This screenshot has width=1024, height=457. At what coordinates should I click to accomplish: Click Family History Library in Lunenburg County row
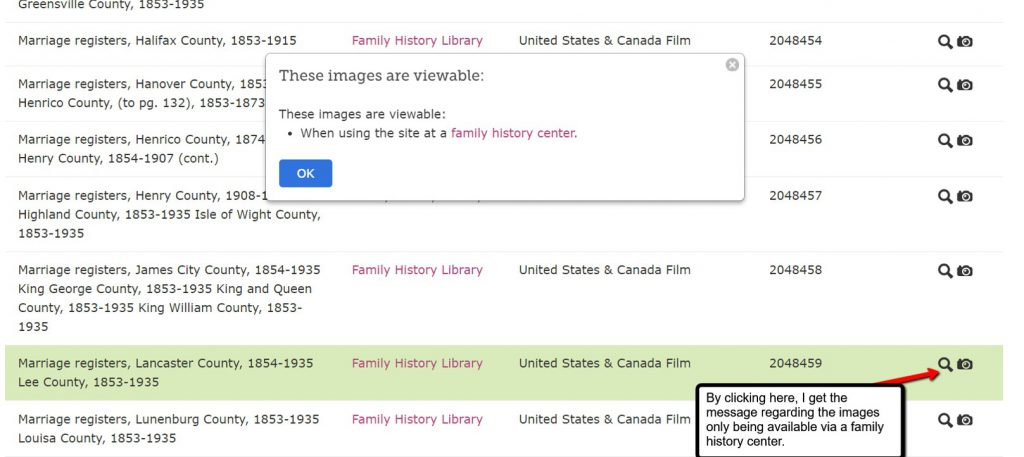coord(417,420)
